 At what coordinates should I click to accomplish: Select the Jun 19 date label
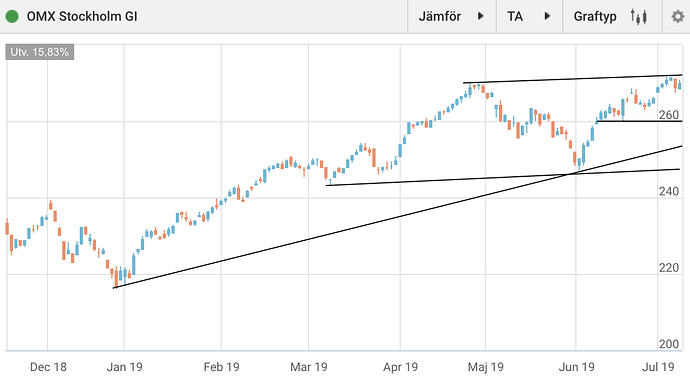(x=576, y=367)
